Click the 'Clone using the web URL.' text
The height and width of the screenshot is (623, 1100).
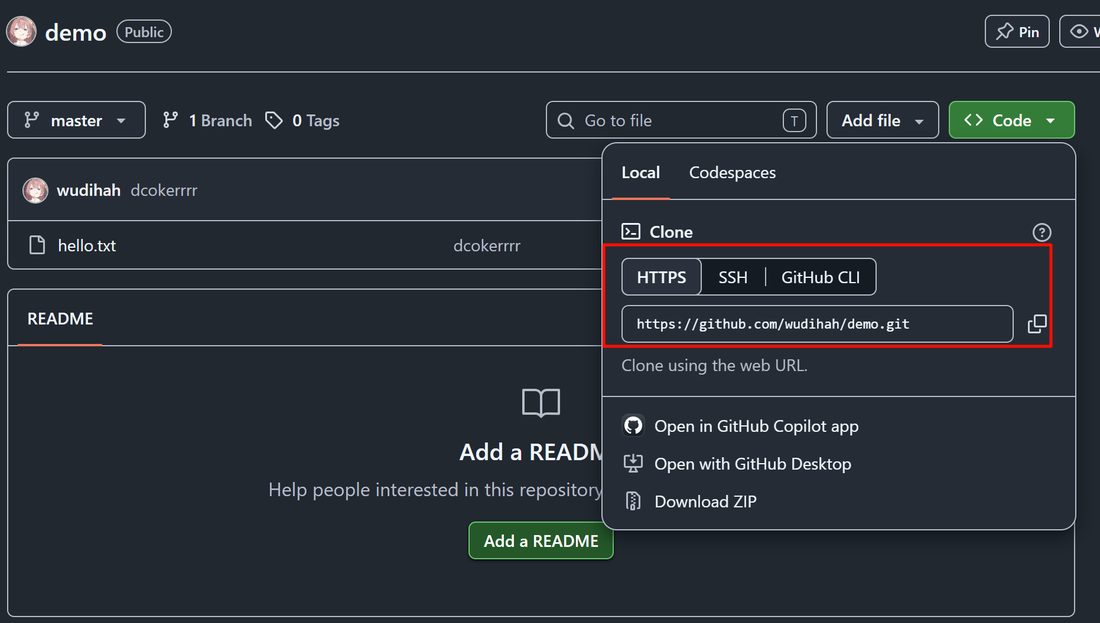click(714, 366)
